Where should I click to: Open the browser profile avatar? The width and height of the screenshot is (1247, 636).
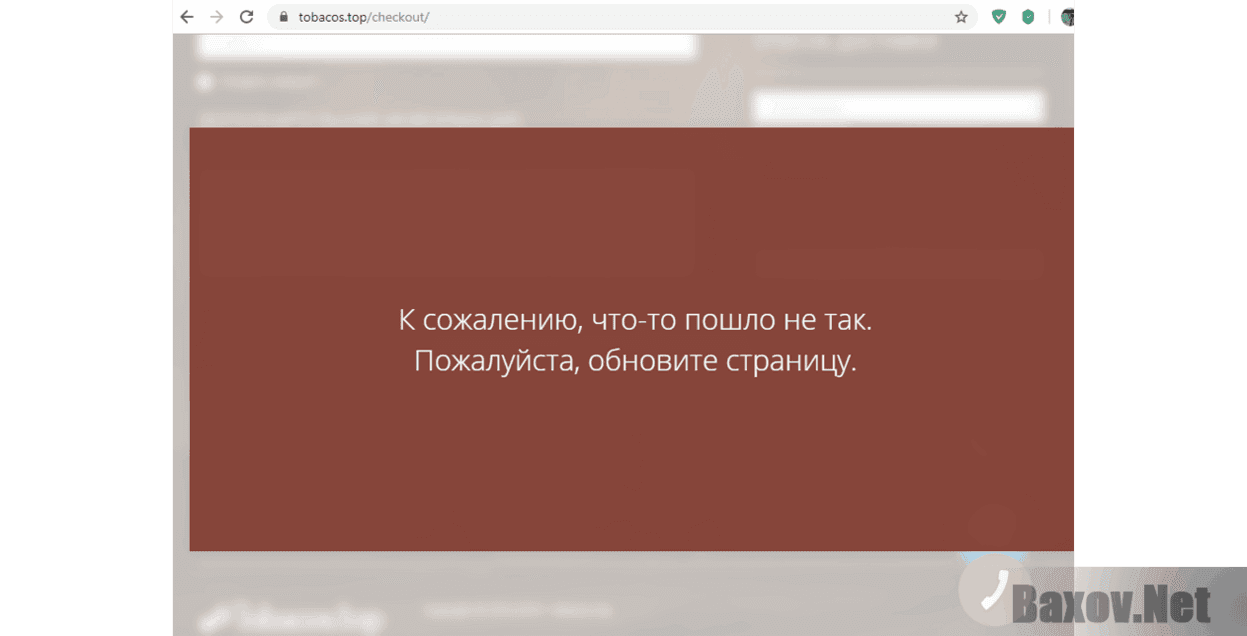click(x=1067, y=17)
